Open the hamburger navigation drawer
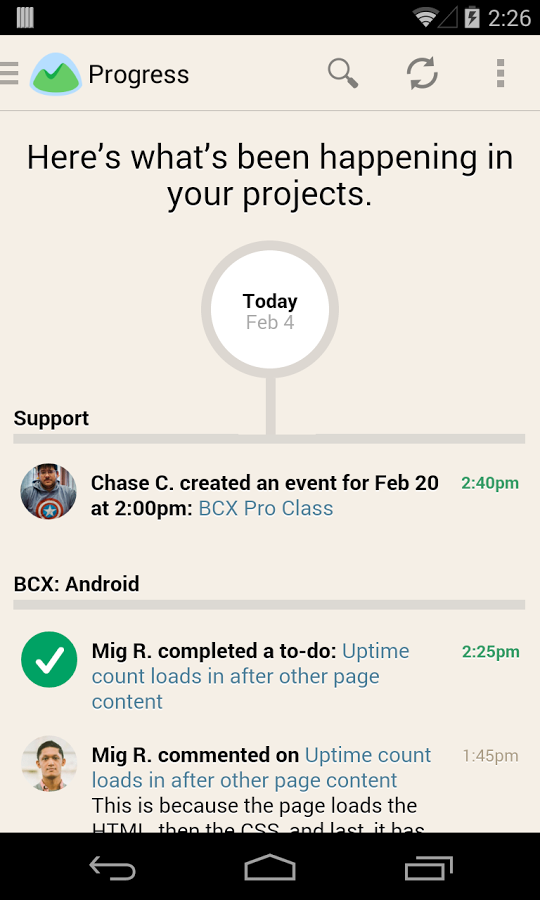540x900 pixels. tap(9, 73)
